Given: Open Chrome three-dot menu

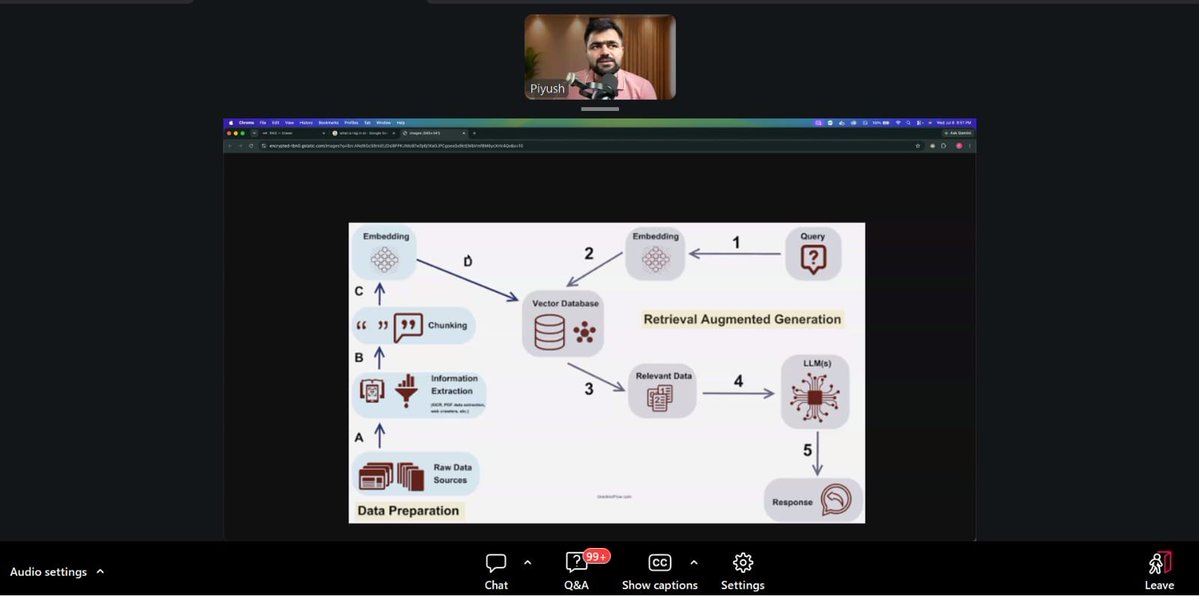Looking at the screenshot, I should [x=970, y=146].
